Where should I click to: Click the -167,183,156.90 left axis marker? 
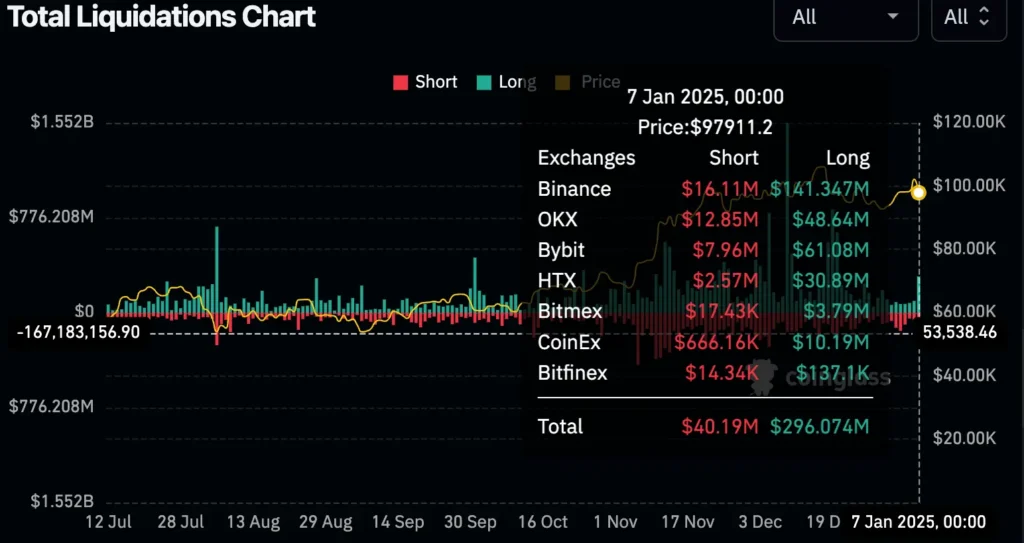tap(78, 333)
